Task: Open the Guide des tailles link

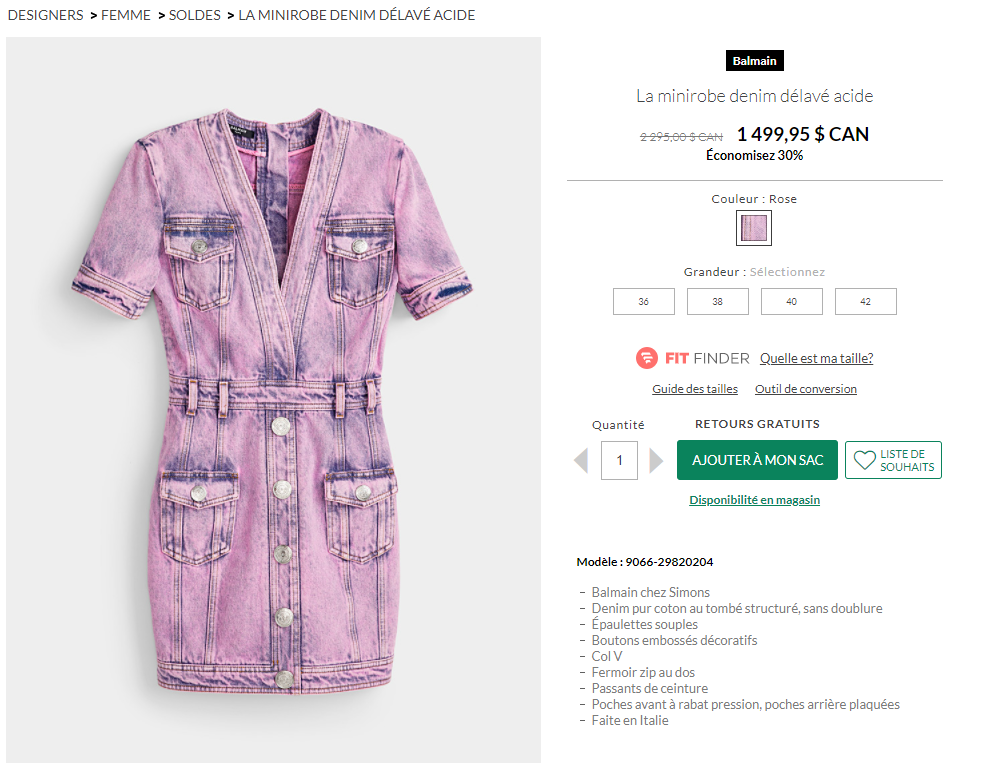Action: point(695,388)
